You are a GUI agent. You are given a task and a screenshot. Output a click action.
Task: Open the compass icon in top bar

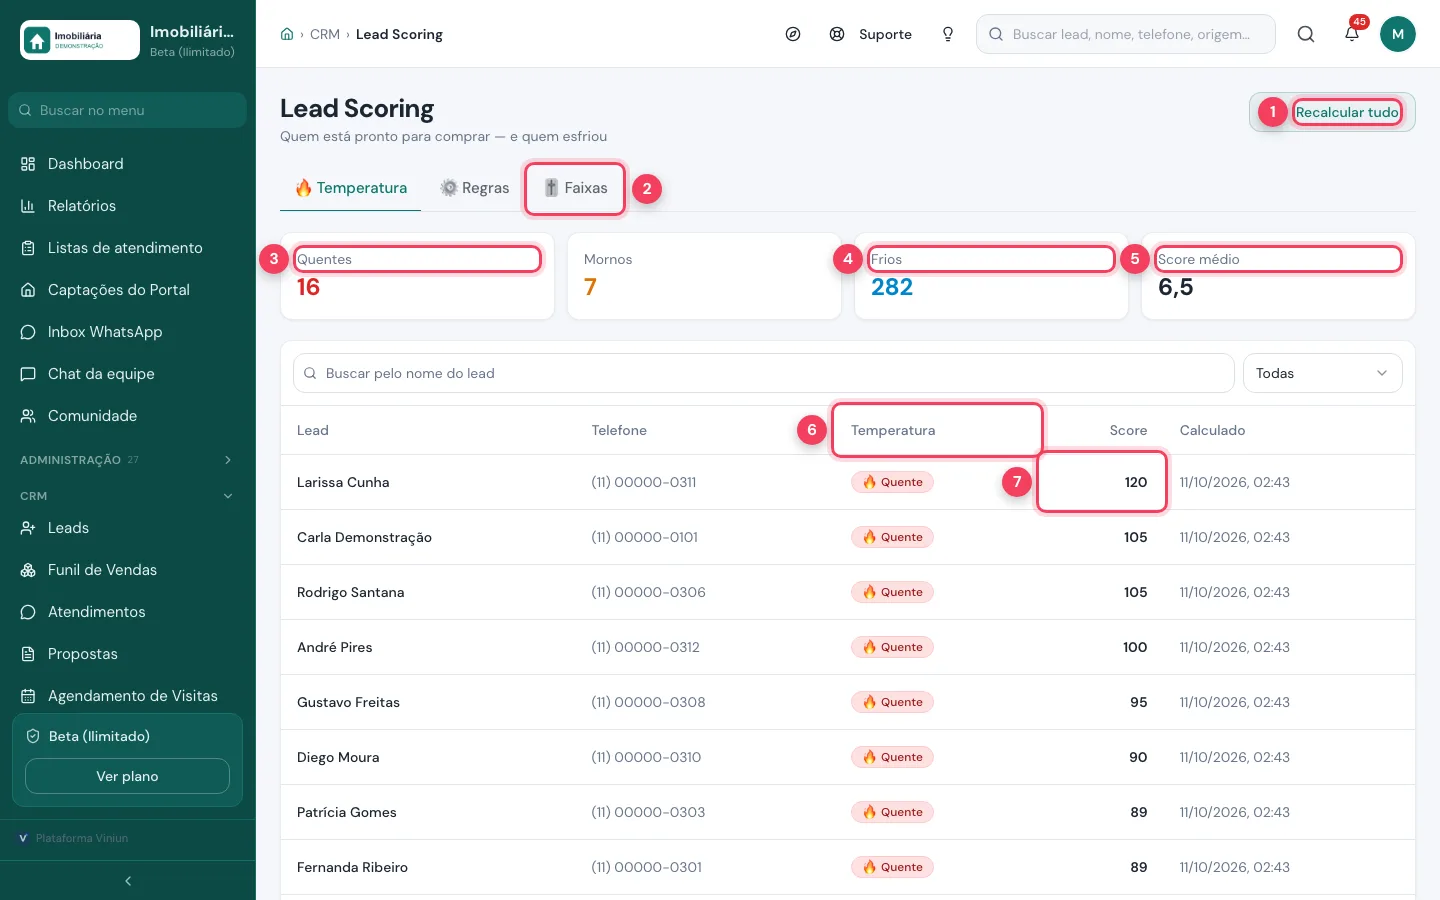(x=793, y=34)
